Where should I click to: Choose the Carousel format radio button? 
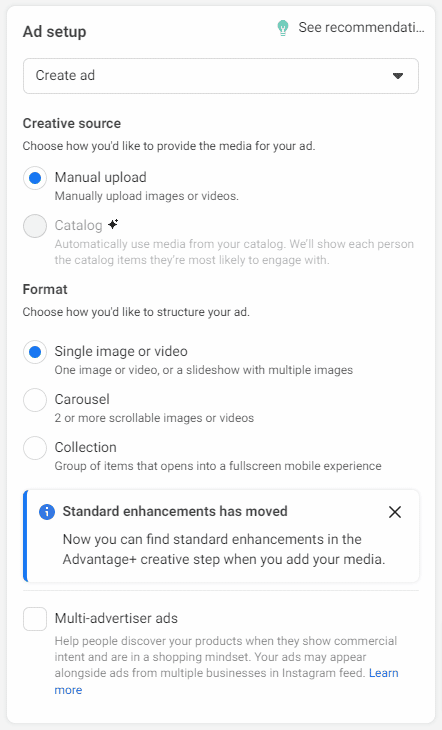[35, 400]
